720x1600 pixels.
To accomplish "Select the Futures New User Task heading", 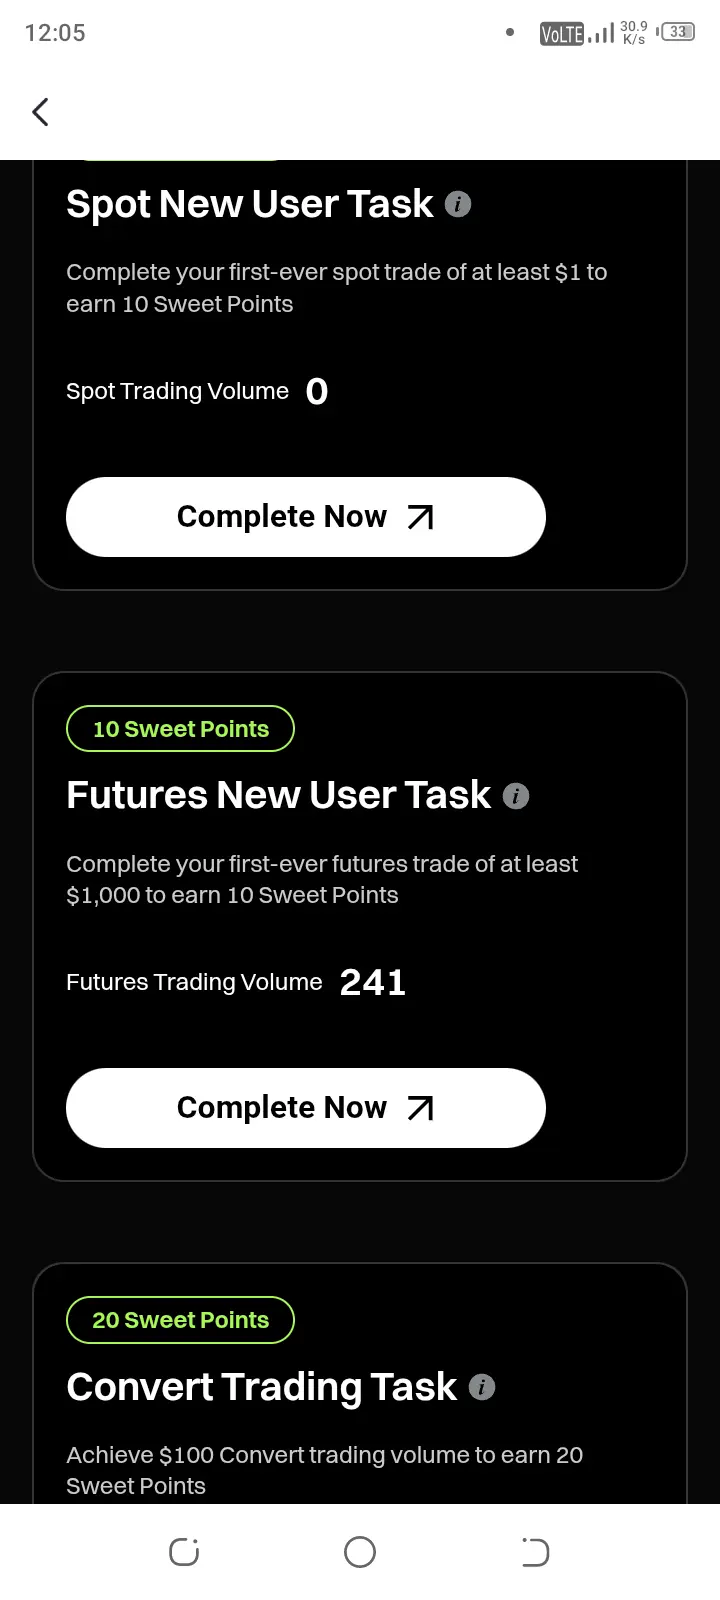I will pyautogui.click(x=278, y=796).
